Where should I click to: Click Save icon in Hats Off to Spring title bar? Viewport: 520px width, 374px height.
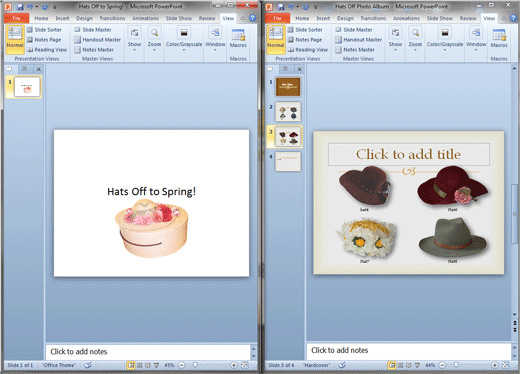coord(20,7)
